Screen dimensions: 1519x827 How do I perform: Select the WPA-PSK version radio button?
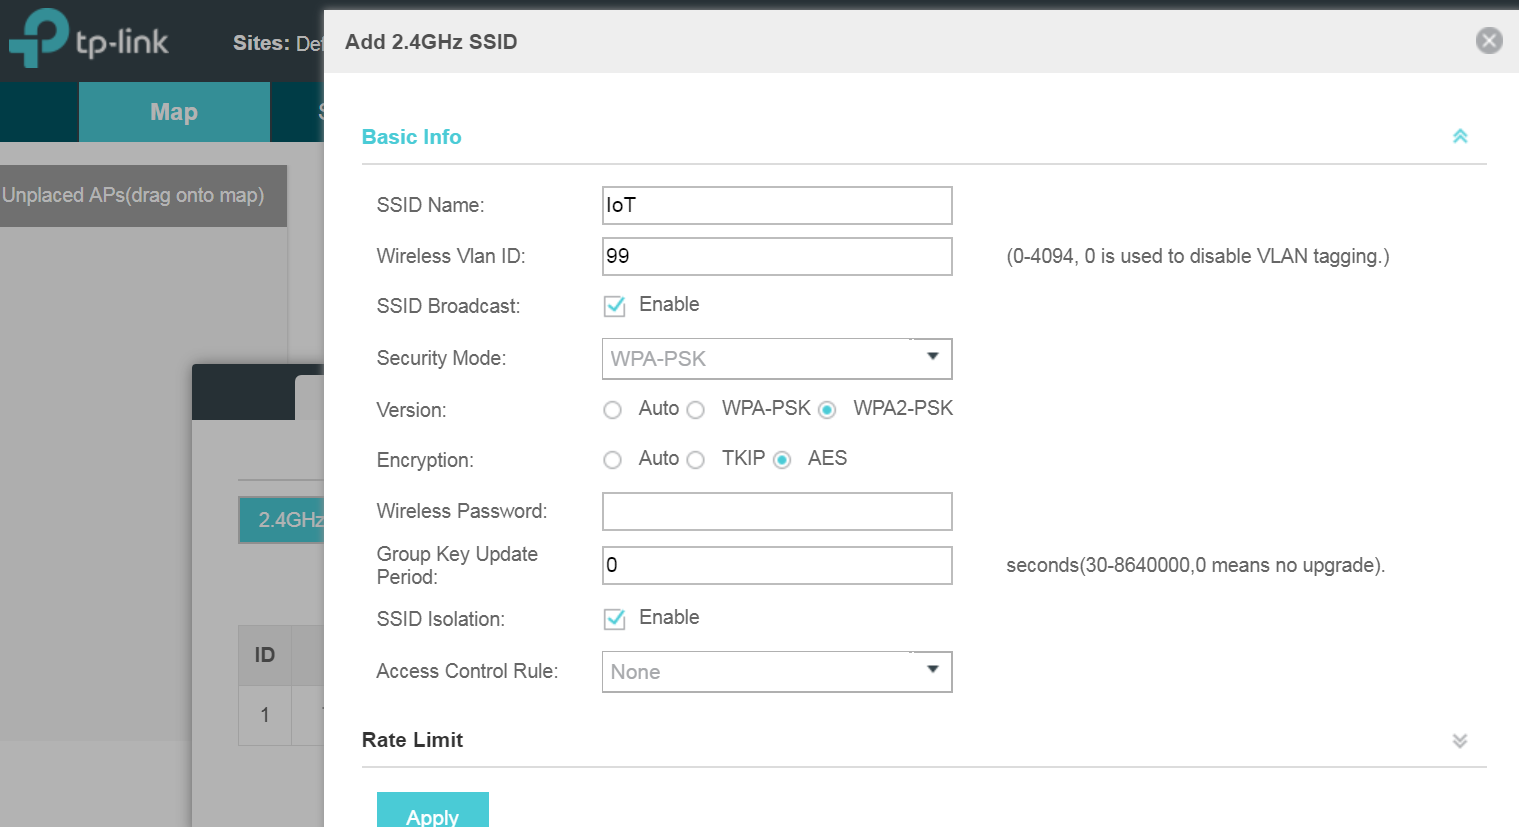click(695, 409)
